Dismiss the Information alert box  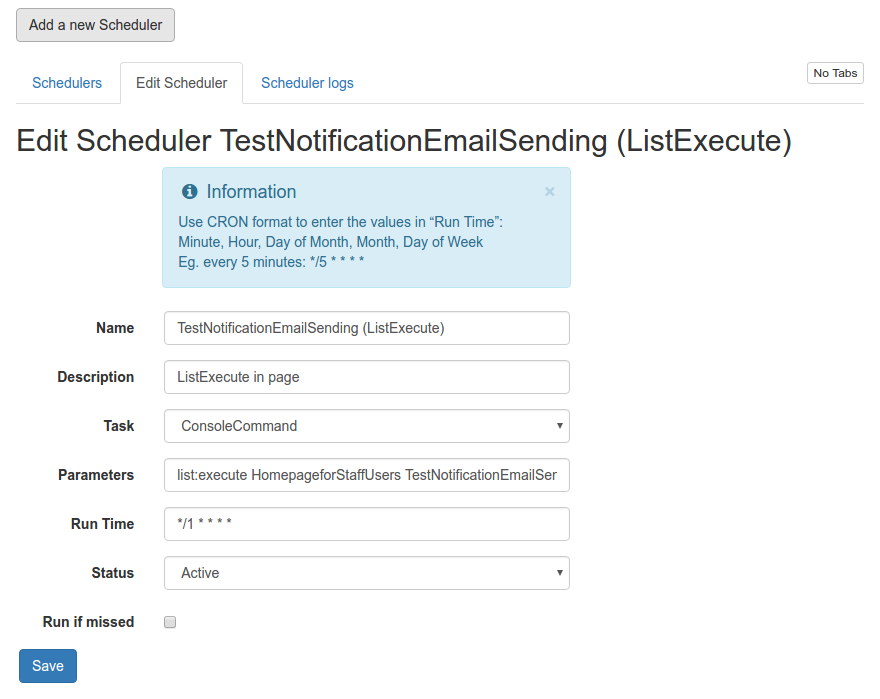click(x=549, y=192)
